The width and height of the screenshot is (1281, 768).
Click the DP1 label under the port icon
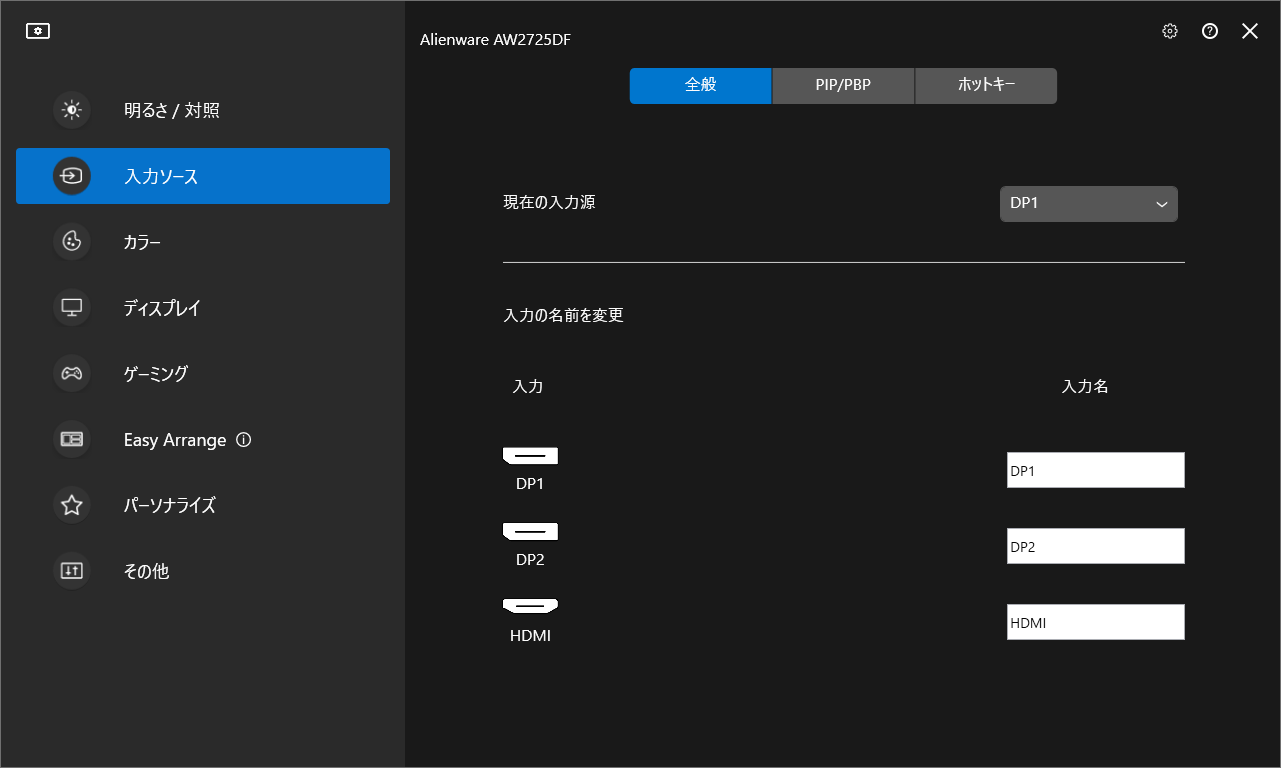click(x=530, y=484)
